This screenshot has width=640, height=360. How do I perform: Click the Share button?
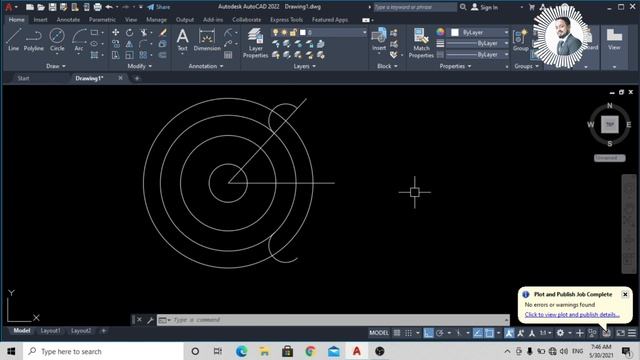point(159,7)
